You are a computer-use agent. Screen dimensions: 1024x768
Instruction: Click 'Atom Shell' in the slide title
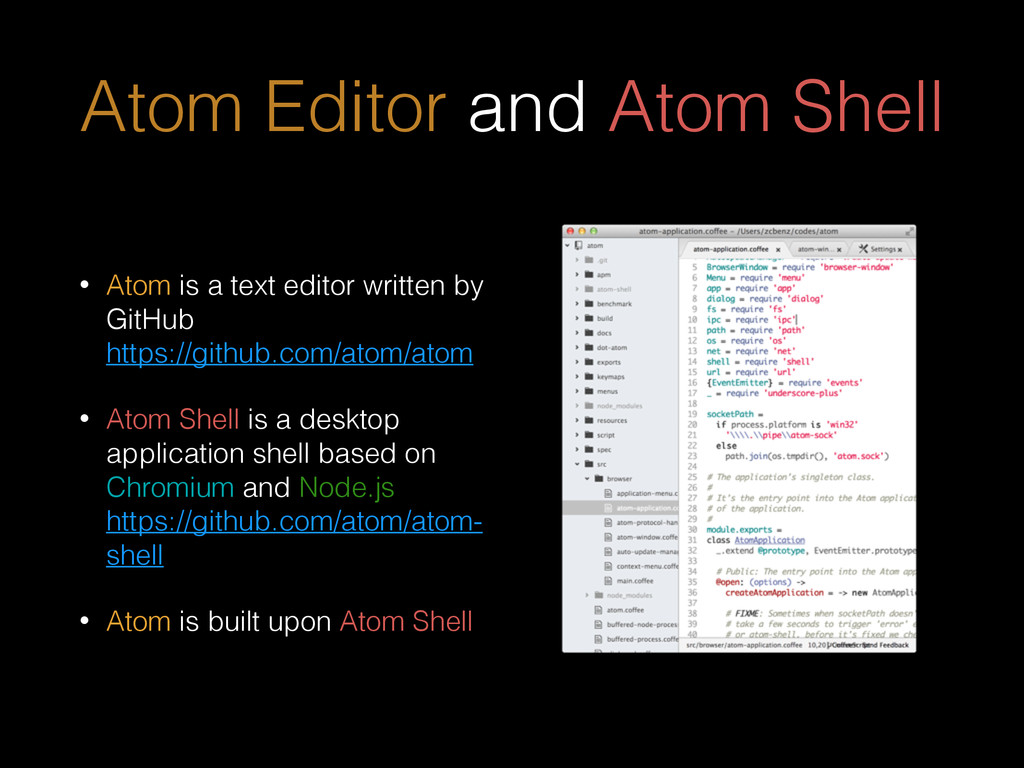click(775, 107)
